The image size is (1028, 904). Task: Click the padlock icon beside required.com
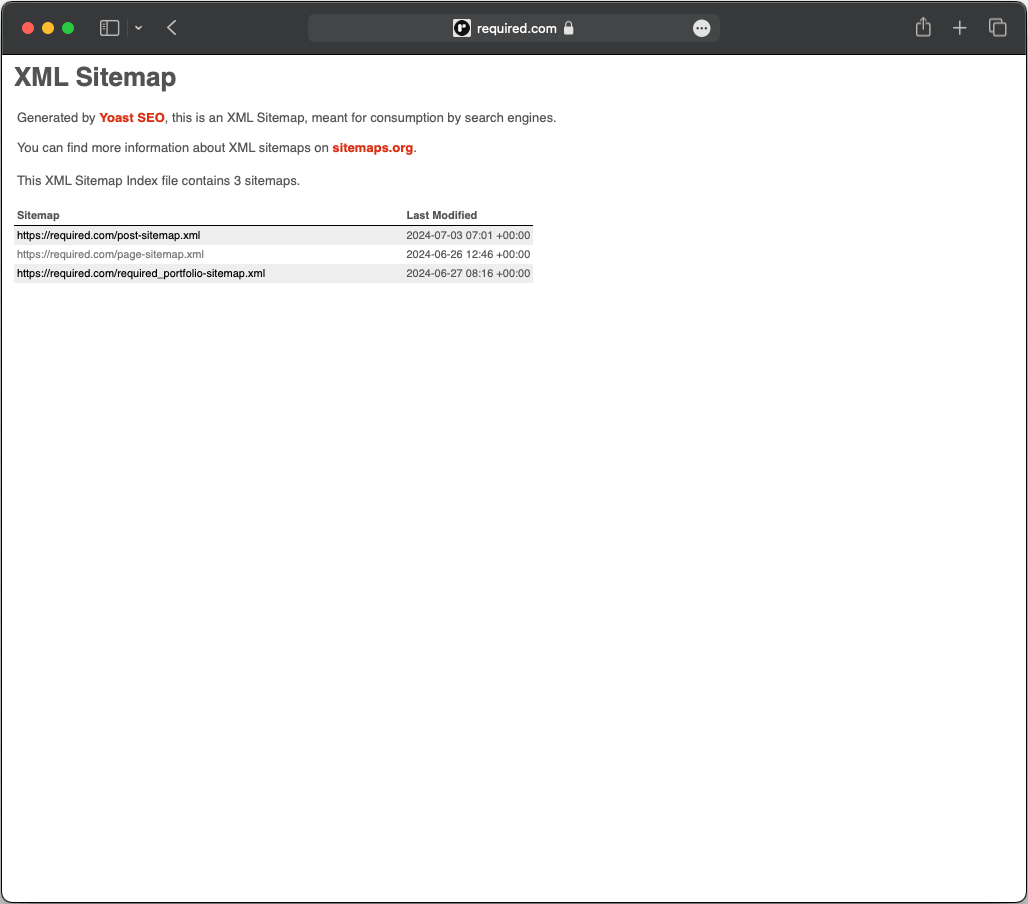pos(570,28)
